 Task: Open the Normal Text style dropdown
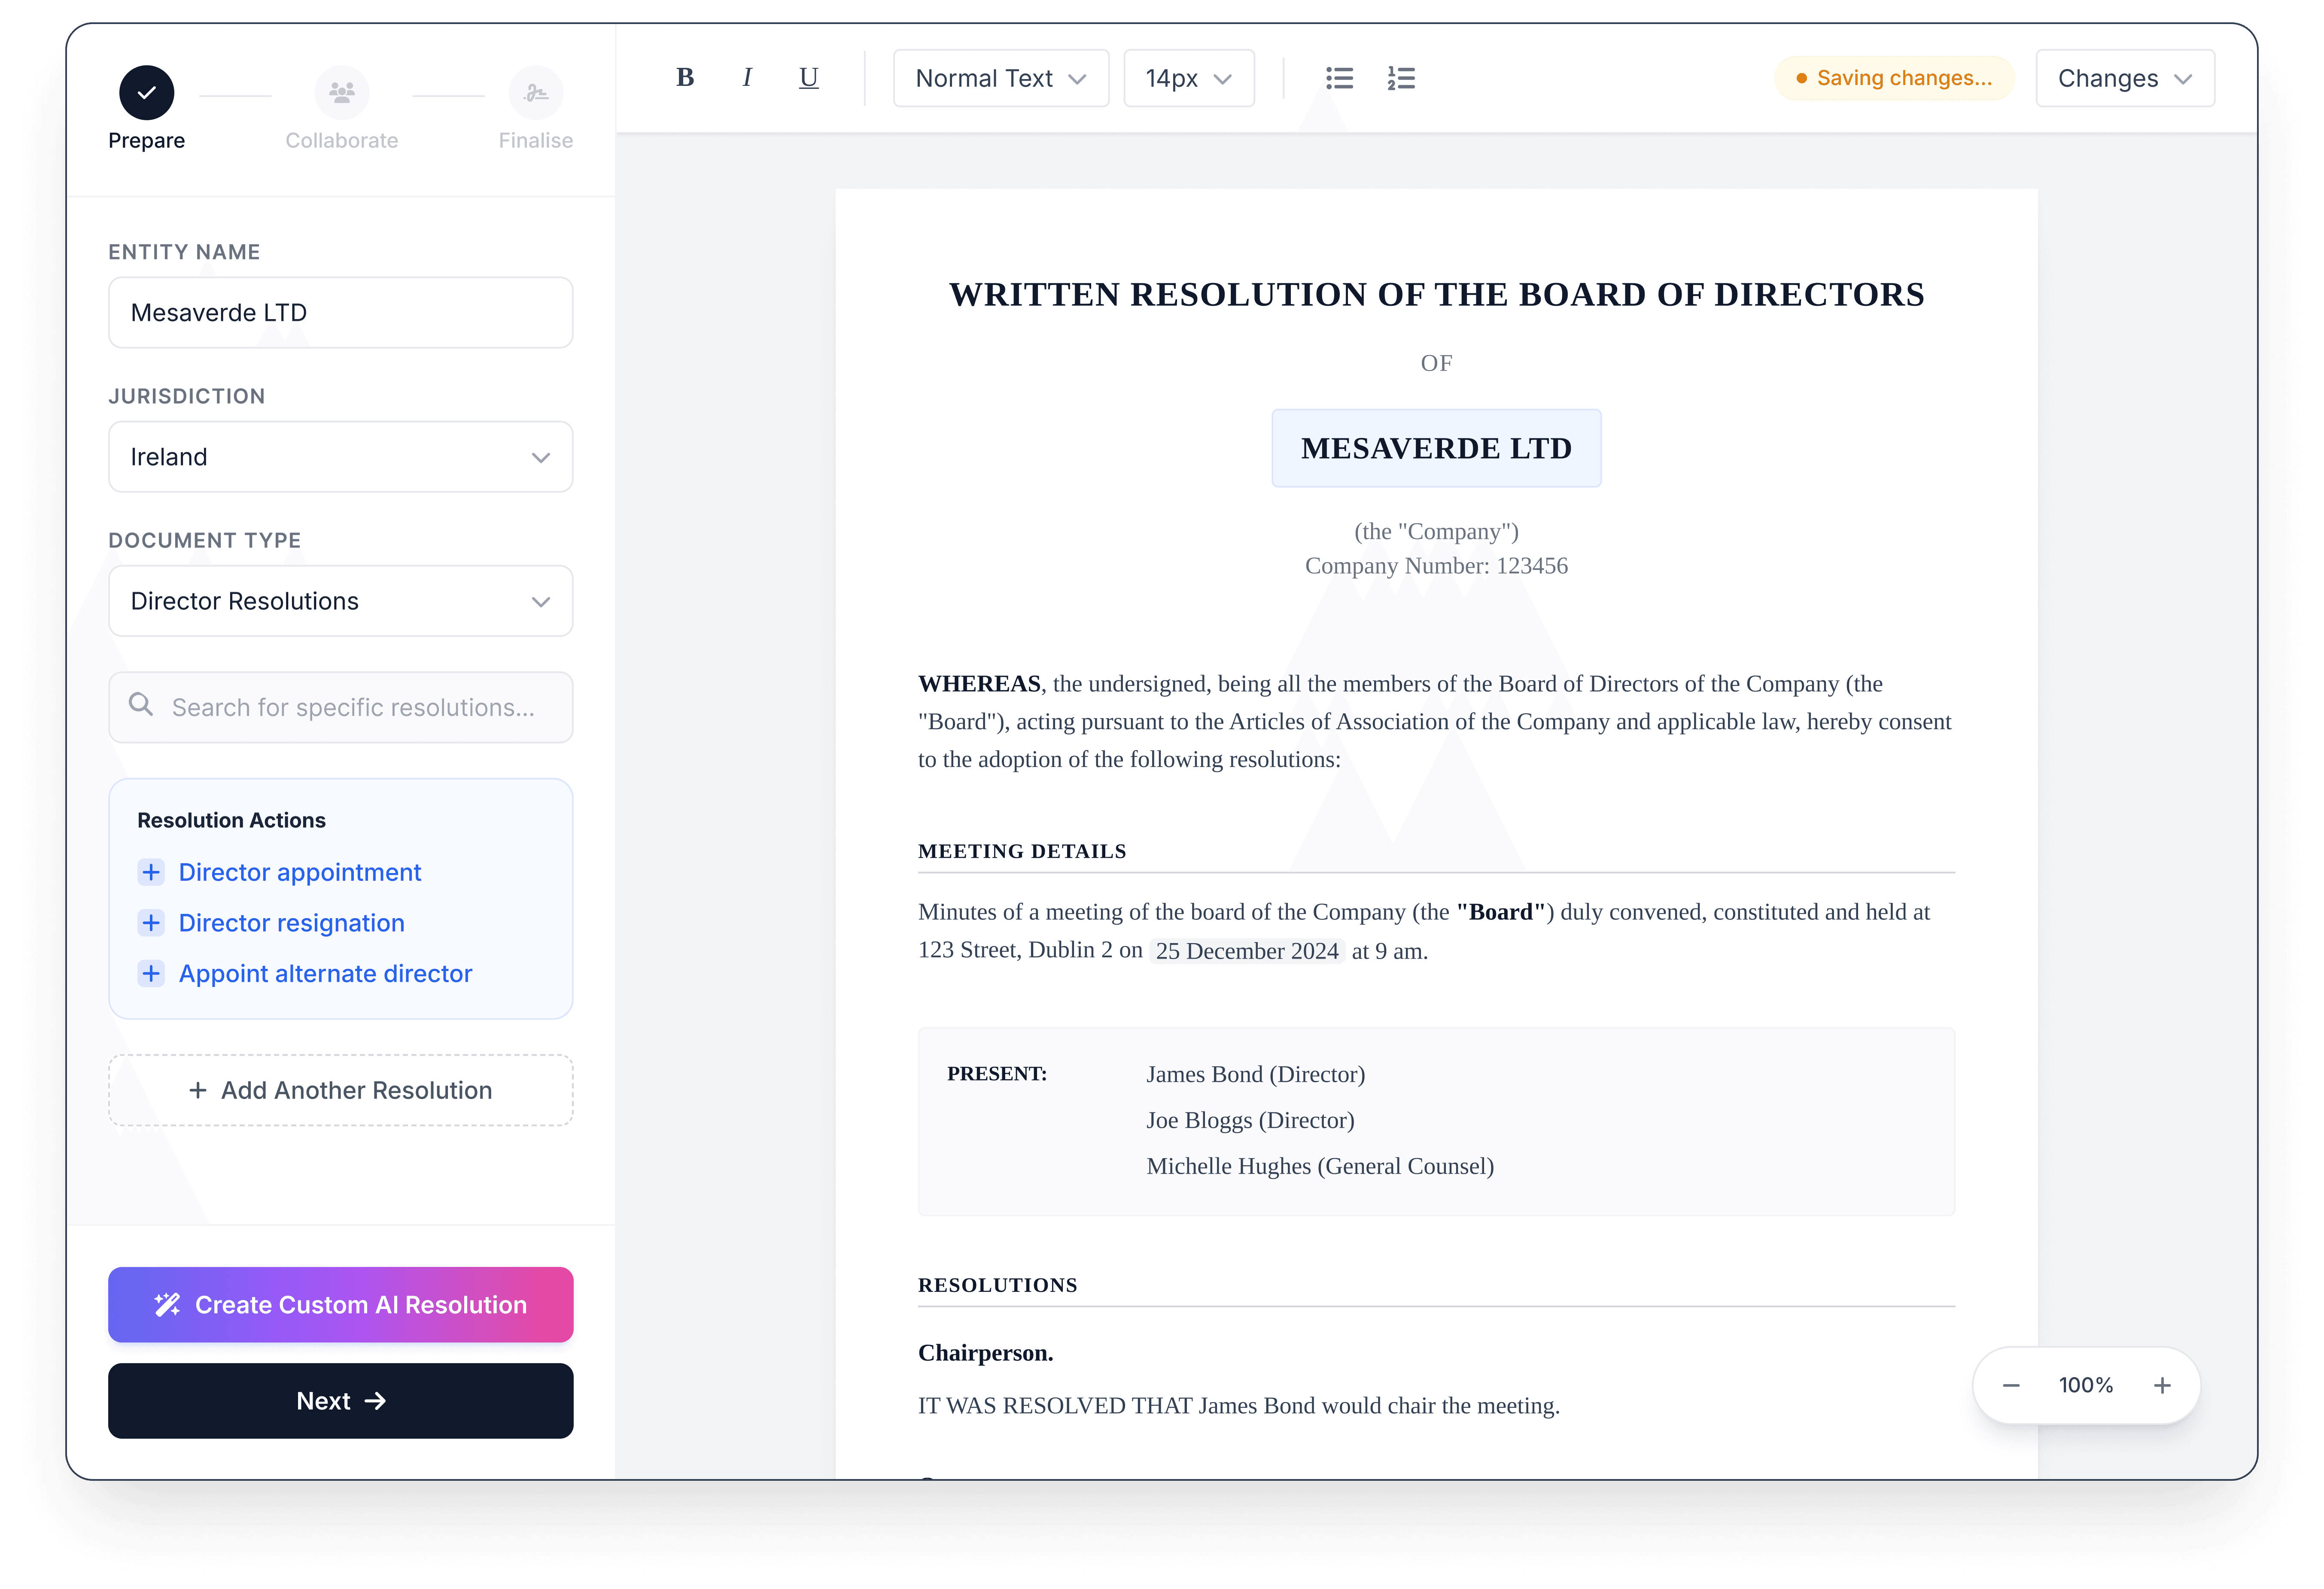pos(1000,78)
